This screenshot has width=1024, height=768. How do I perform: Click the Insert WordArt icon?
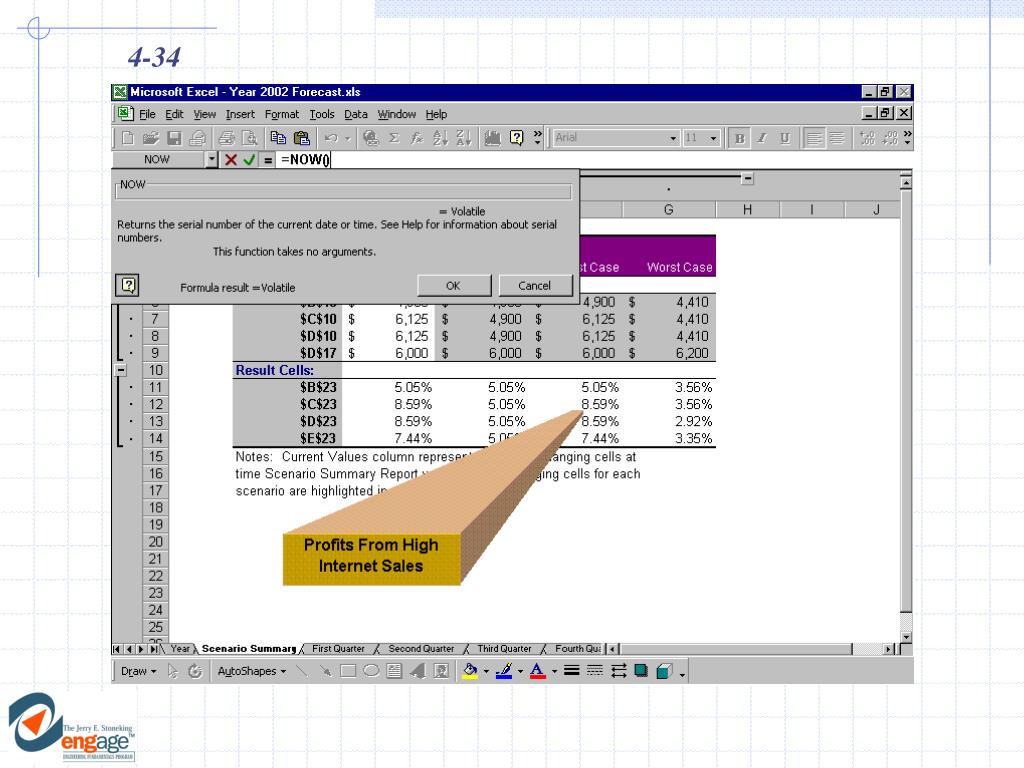[x=417, y=671]
